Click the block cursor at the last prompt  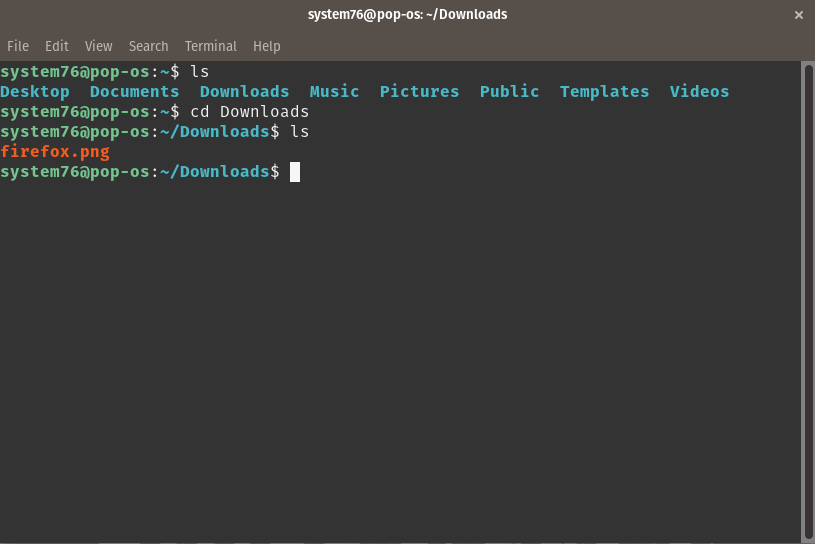coord(295,172)
